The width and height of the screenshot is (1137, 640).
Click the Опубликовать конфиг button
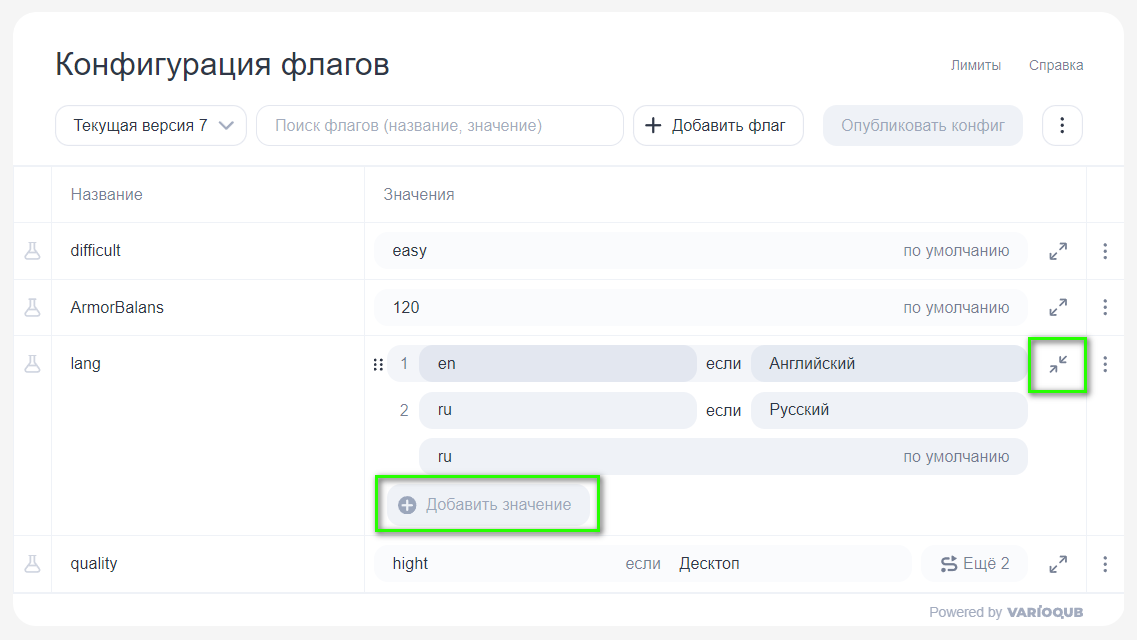[x=922, y=125]
